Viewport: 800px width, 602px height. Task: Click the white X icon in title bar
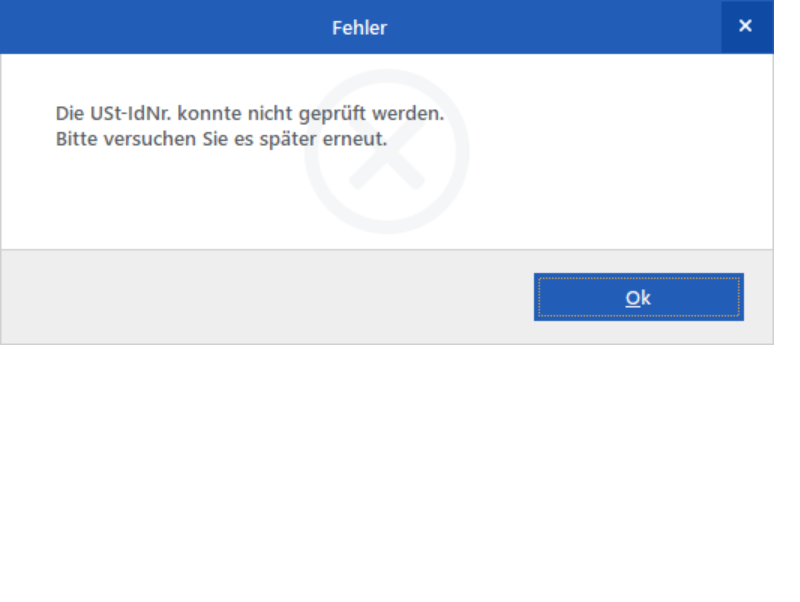pyautogui.click(x=745, y=26)
